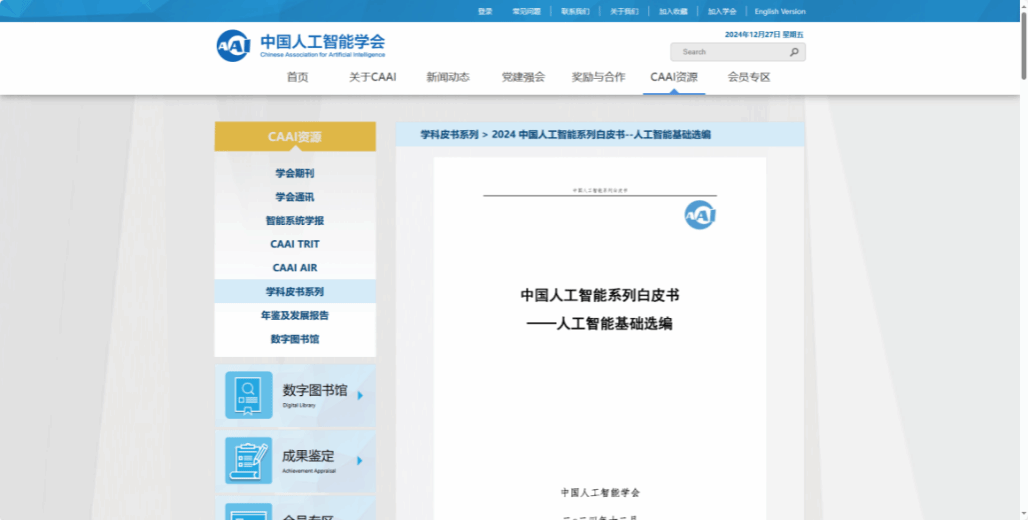
Task: Go to the 首页 home tab
Action: pos(297,77)
